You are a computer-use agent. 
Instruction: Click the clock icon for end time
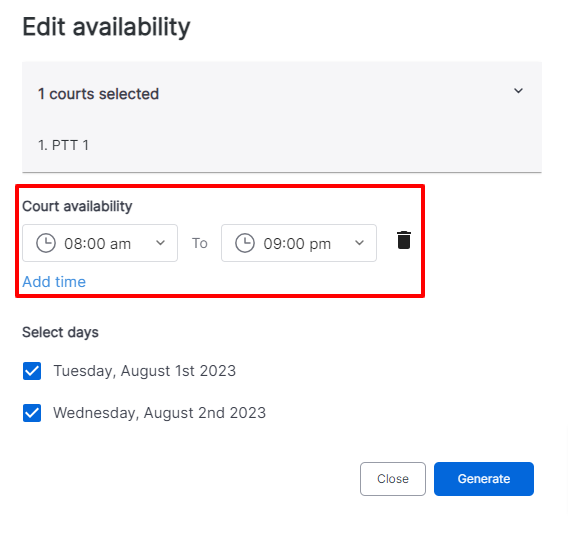tap(245, 243)
